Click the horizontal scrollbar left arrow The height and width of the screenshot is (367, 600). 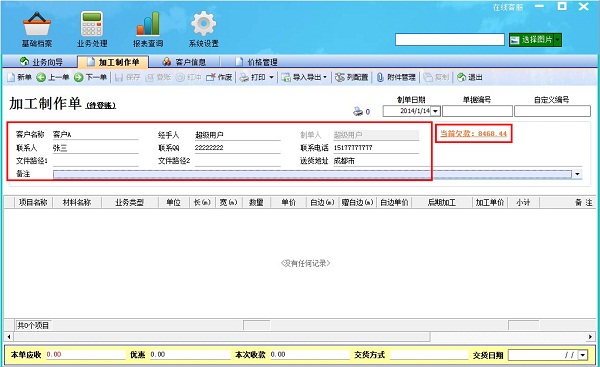(9, 337)
